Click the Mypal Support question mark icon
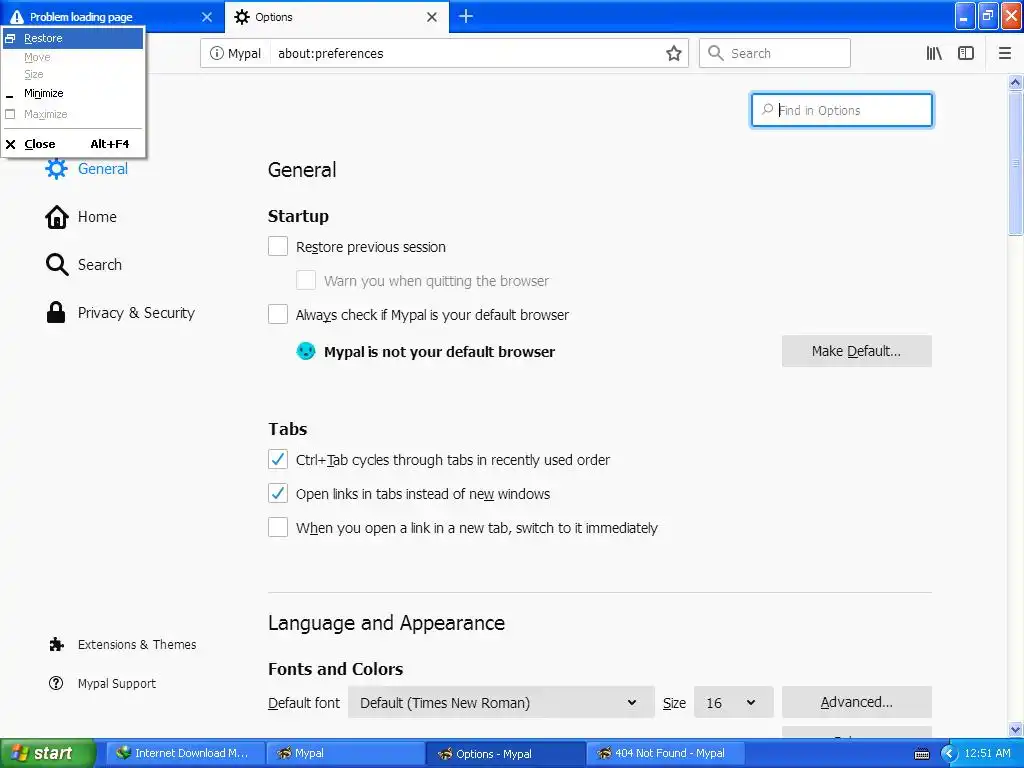The width and height of the screenshot is (1024, 768). 56,683
